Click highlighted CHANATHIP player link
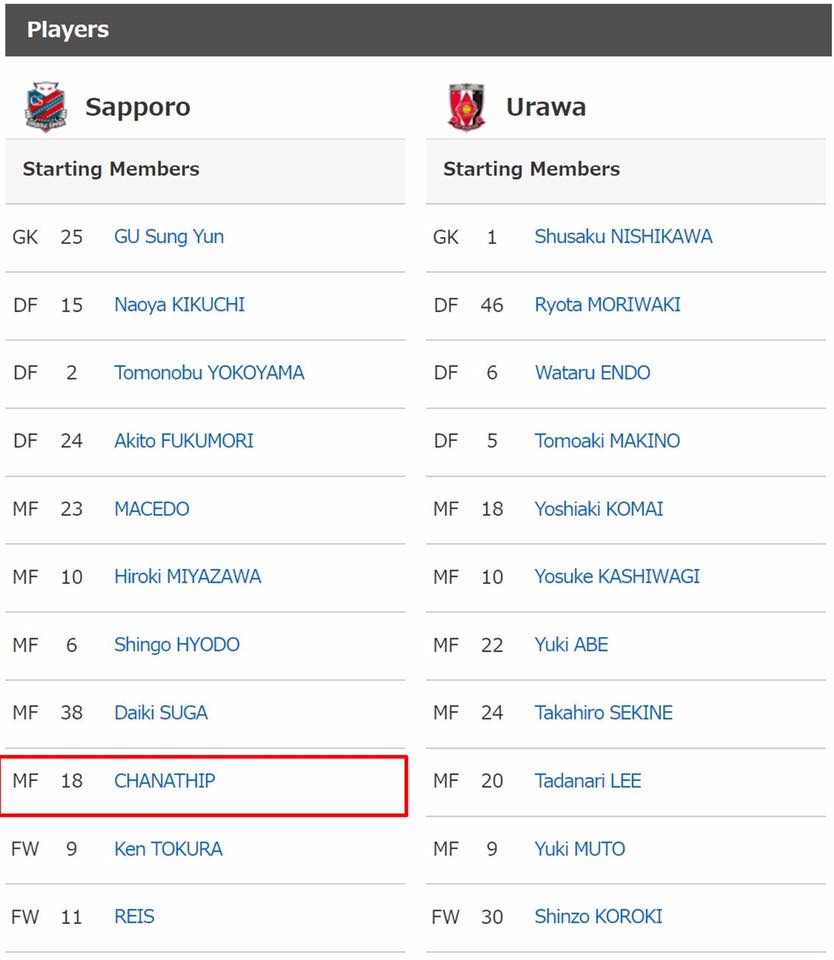Screen dimensions: 834x960 (x=165, y=781)
